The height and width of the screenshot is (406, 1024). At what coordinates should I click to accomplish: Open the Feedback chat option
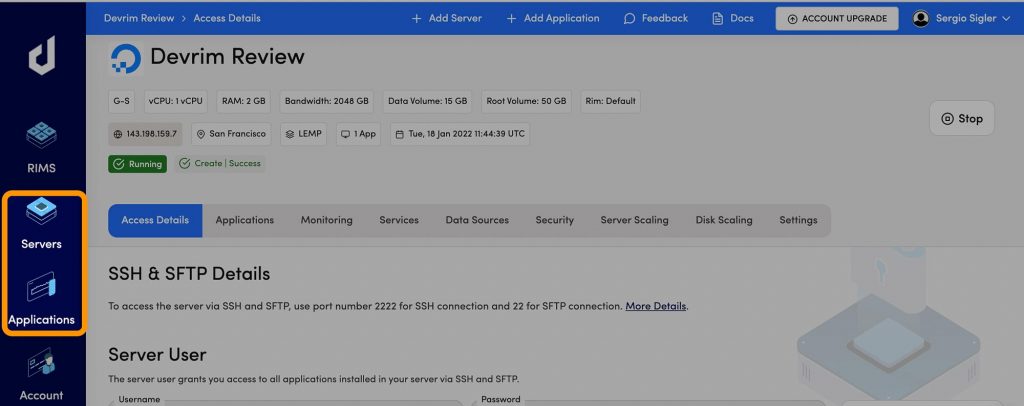click(x=655, y=18)
